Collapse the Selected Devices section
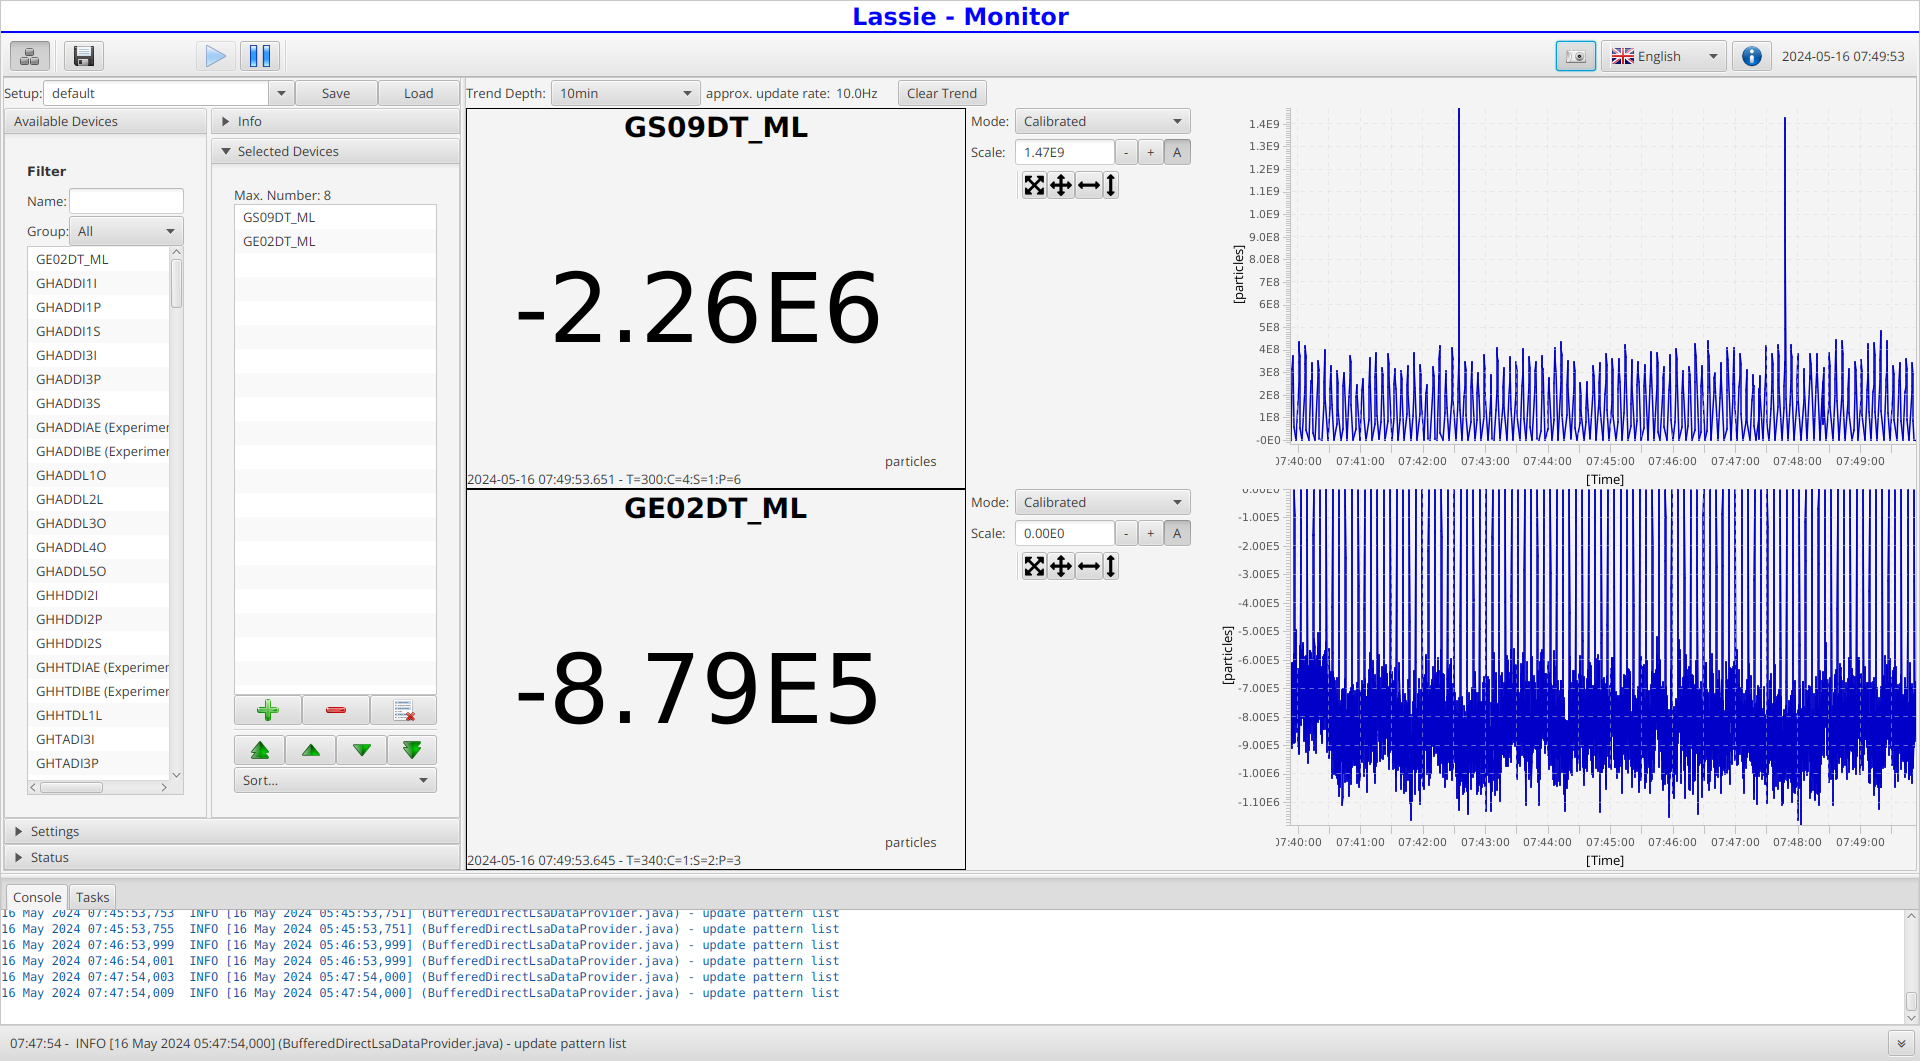This screenshot has height=1061, width=1920. 335,151
